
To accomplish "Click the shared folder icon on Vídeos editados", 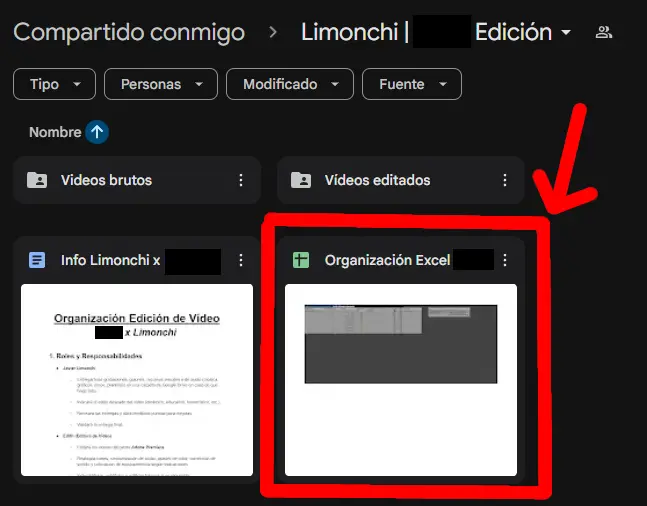I will [300, 181].
